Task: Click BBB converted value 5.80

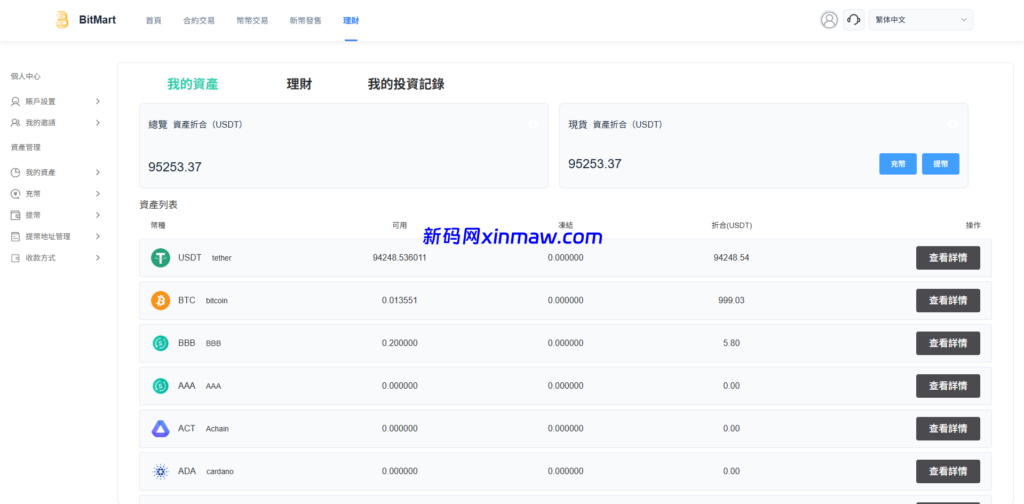Action: tap(731, 343)
